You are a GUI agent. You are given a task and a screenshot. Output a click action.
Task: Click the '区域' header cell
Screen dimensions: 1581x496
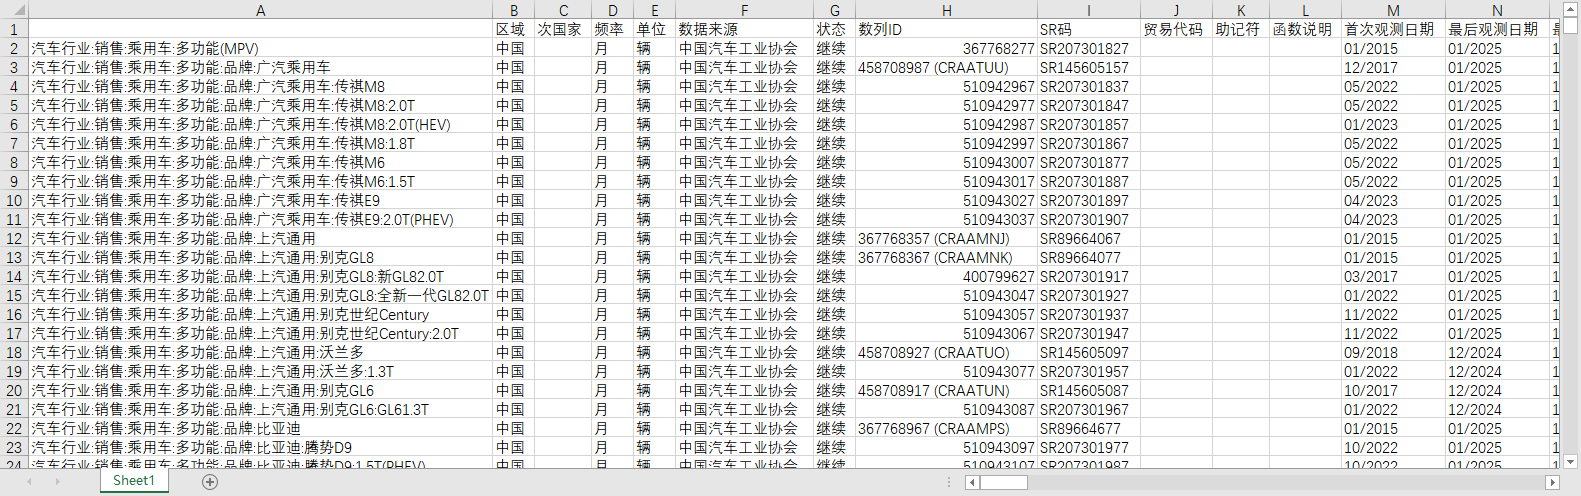coord(514,29)
